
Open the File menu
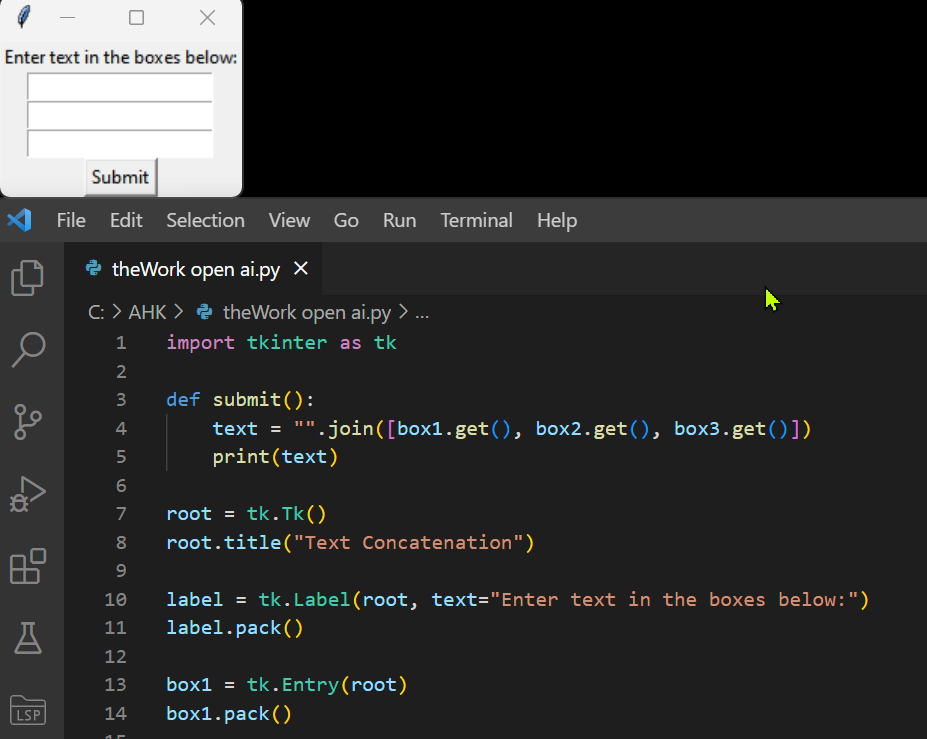(71, 220)
